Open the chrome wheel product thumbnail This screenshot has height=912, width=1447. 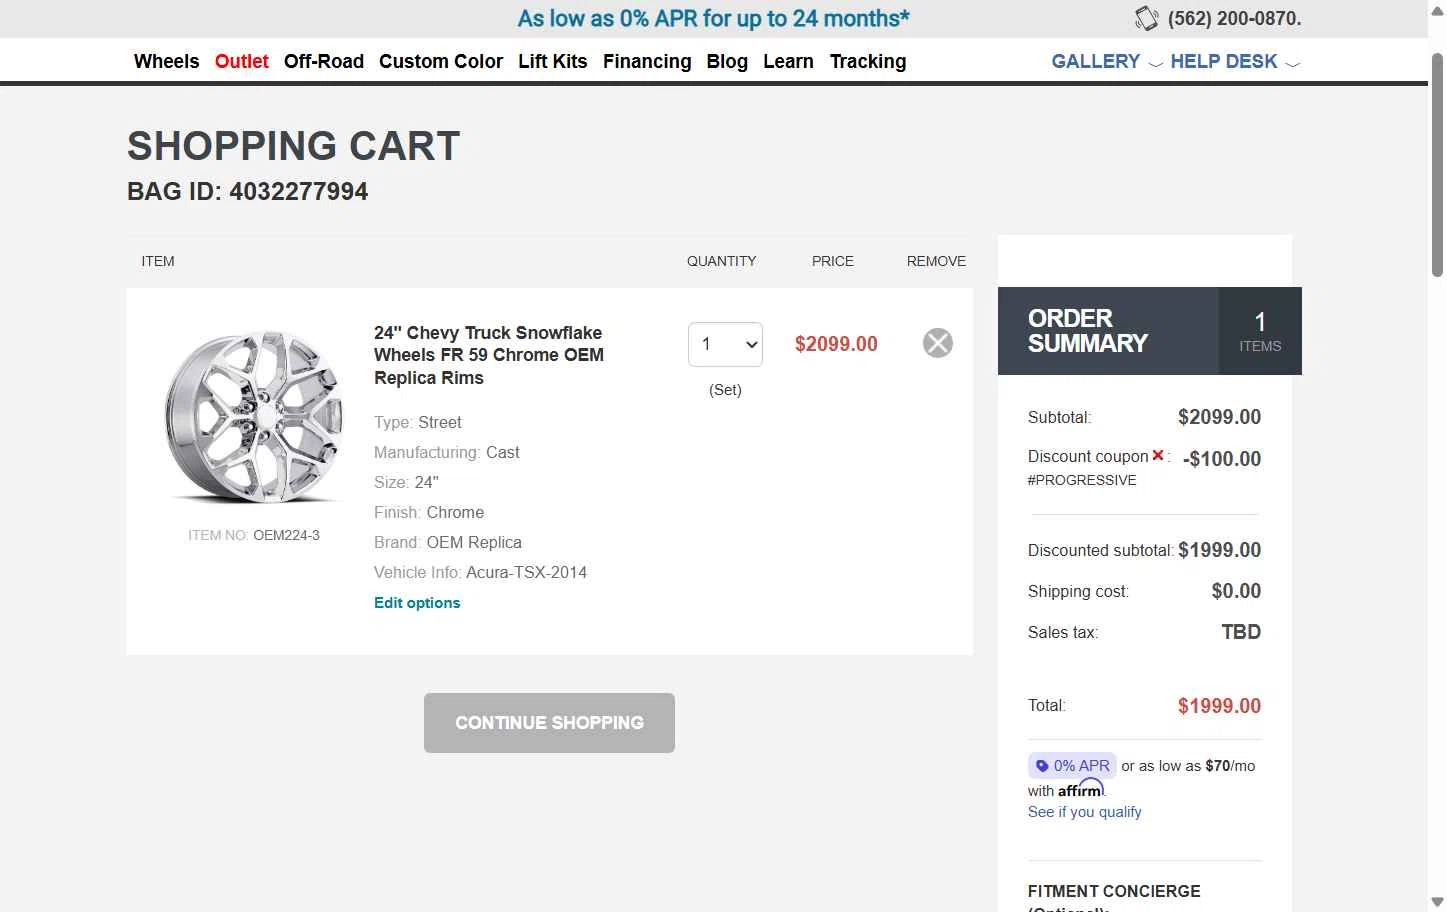click(254, 417)
